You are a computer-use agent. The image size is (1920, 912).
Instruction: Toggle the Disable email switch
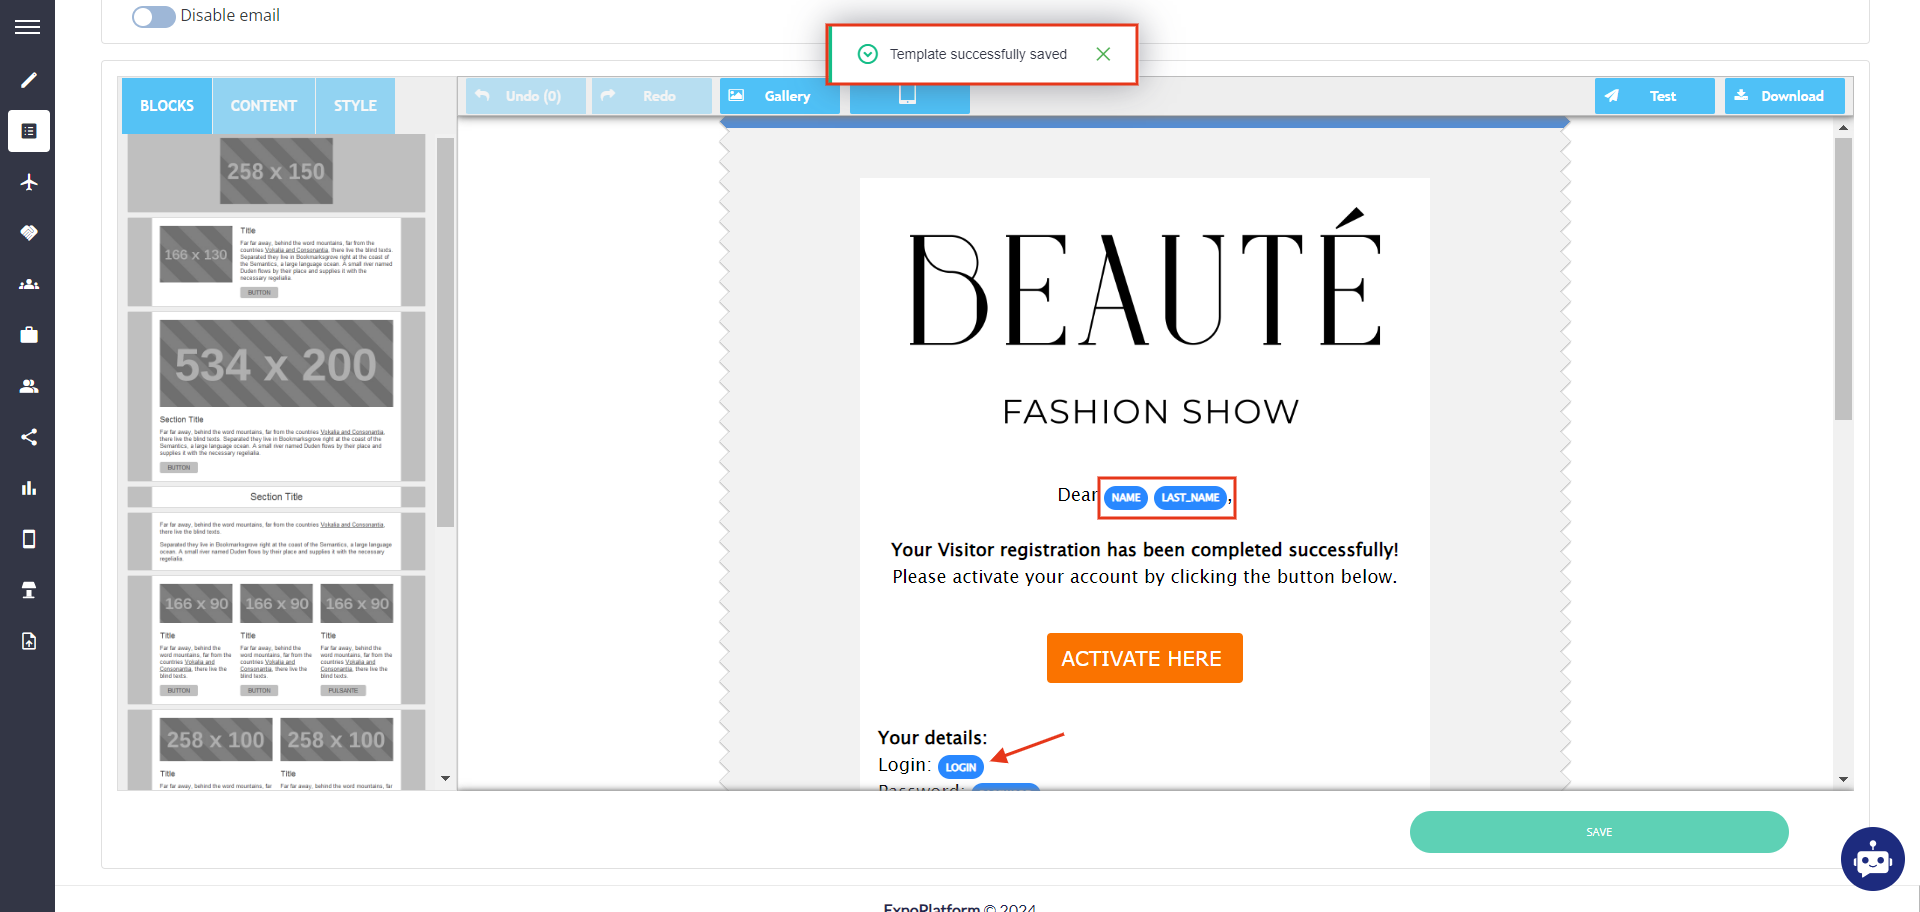tap(153, 16)
